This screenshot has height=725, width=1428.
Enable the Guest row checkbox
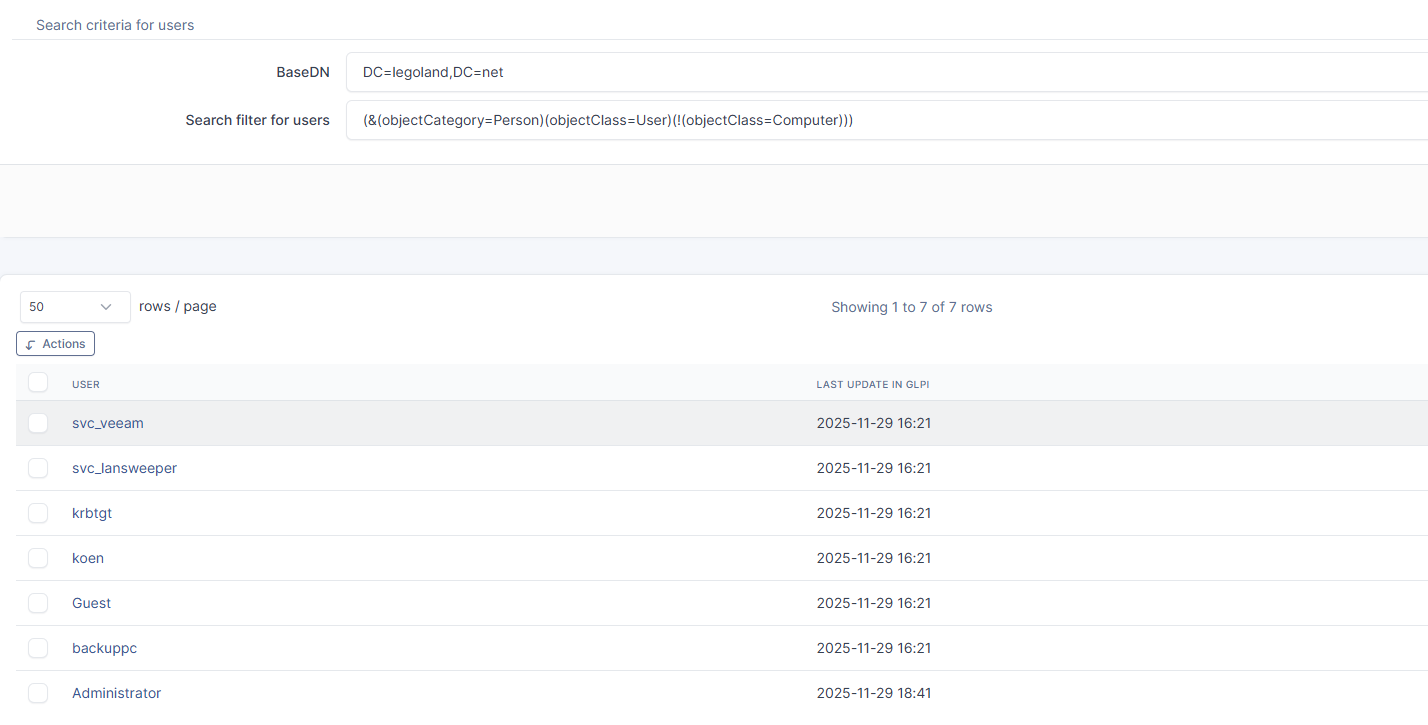[x=38, y=603]
